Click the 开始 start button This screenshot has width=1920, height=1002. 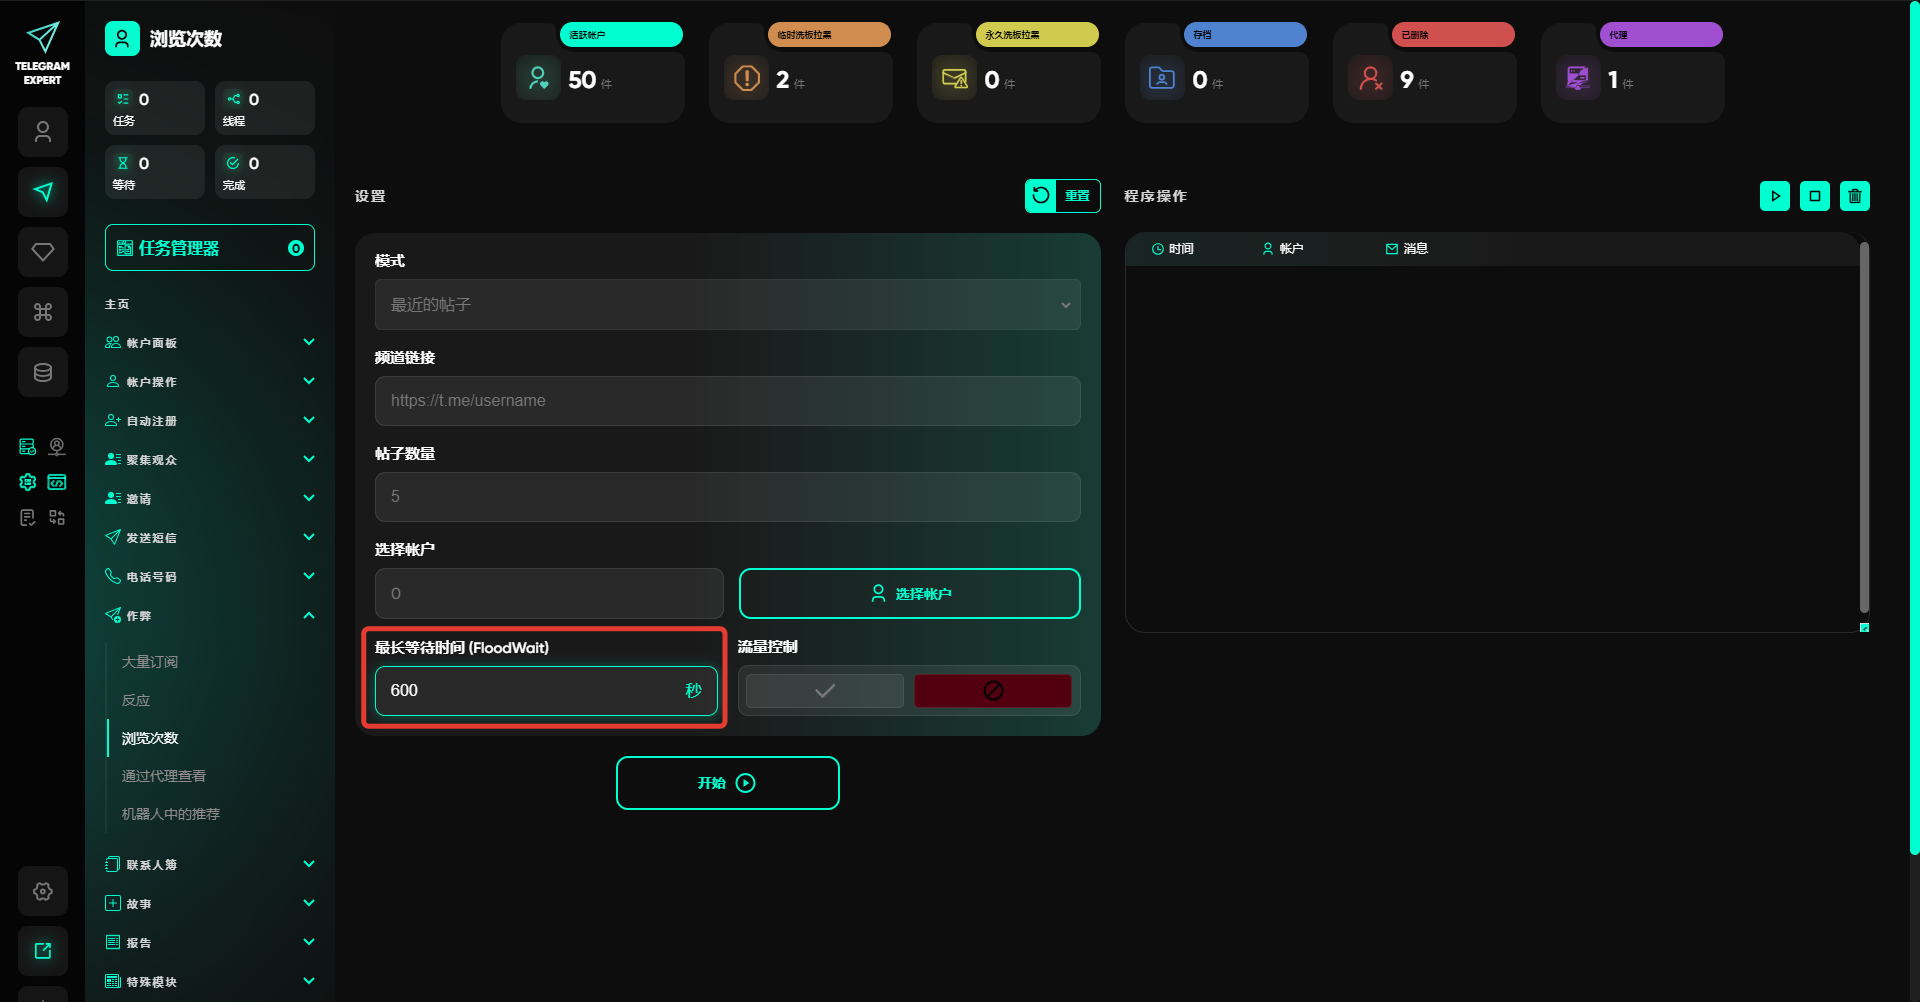pos(727,783)
